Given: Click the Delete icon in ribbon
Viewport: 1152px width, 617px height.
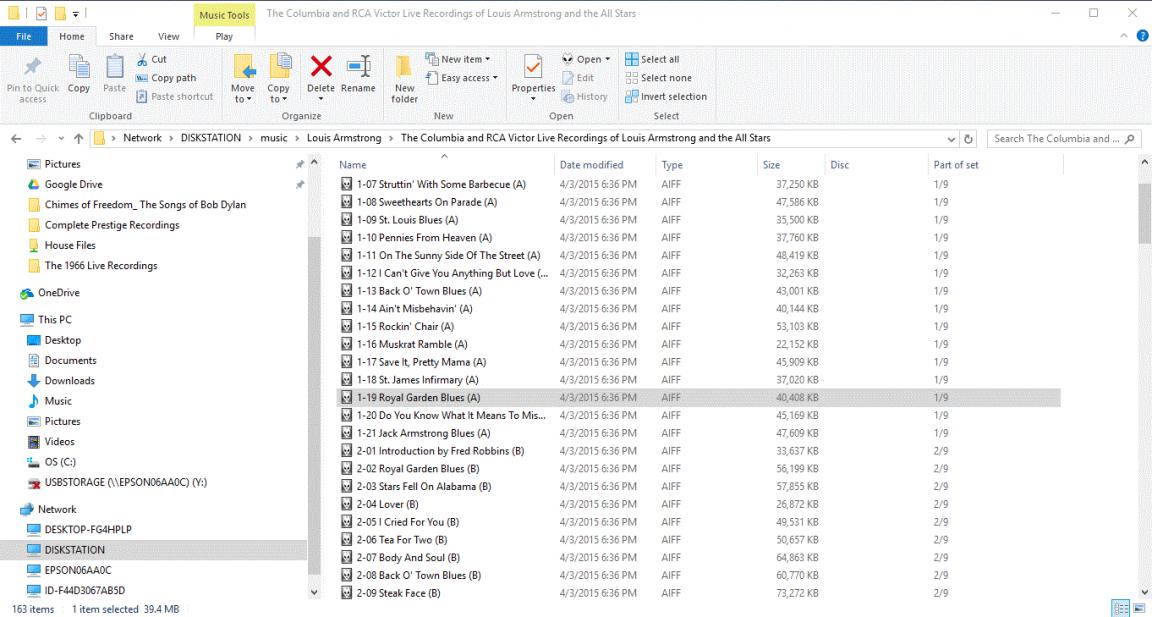Looking at the screenshot, I should point(320,75).
